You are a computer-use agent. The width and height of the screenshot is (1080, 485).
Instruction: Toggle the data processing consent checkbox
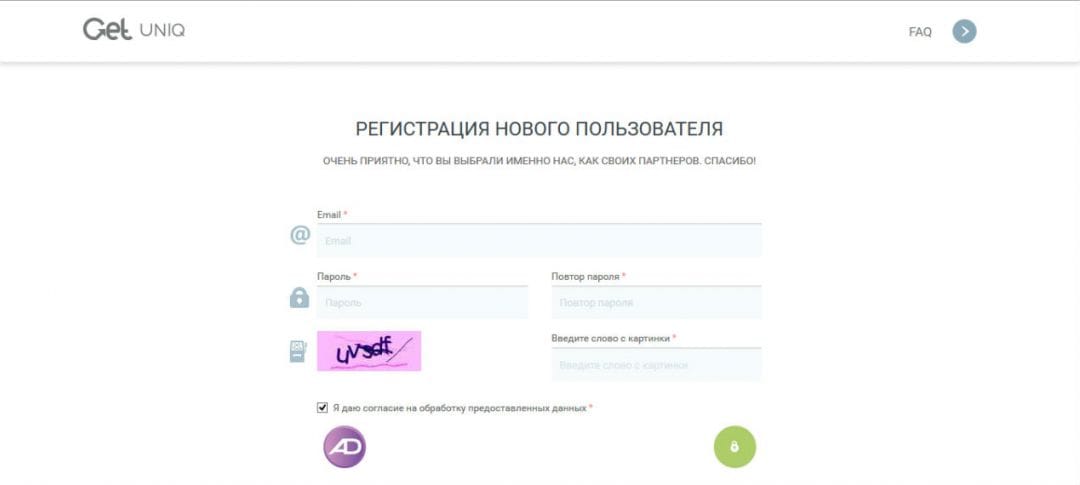point(322,408)
